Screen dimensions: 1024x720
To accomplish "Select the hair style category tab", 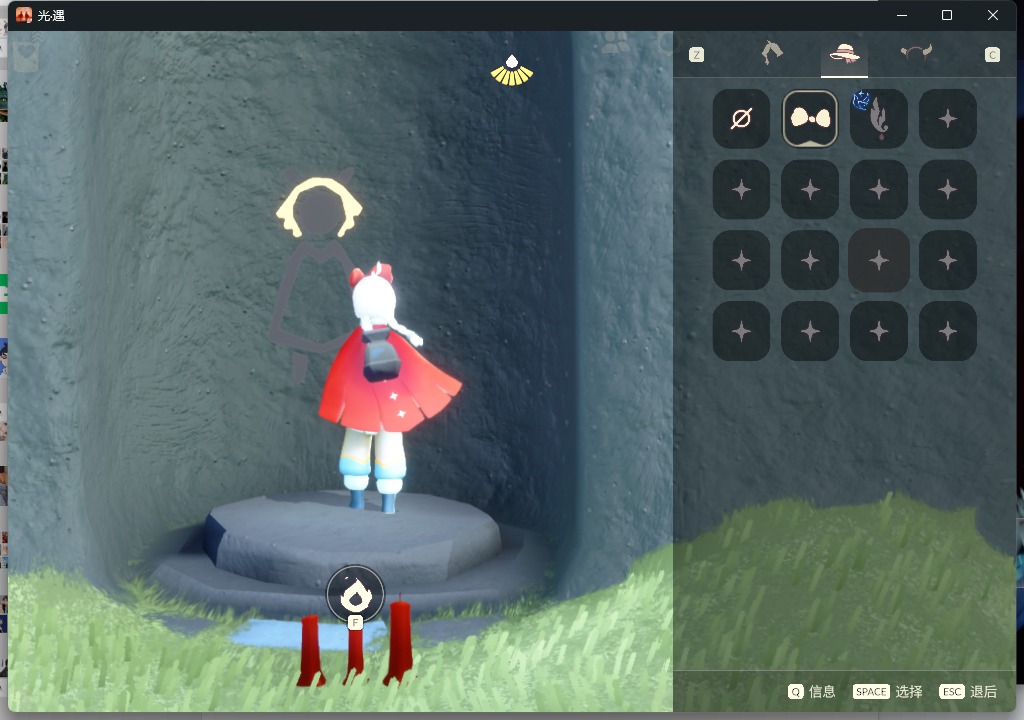I will tap(772, 53).
